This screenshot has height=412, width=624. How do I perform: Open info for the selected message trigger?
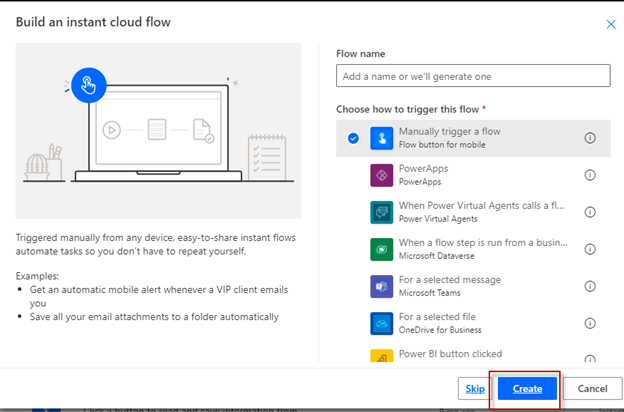coord(590,286)
